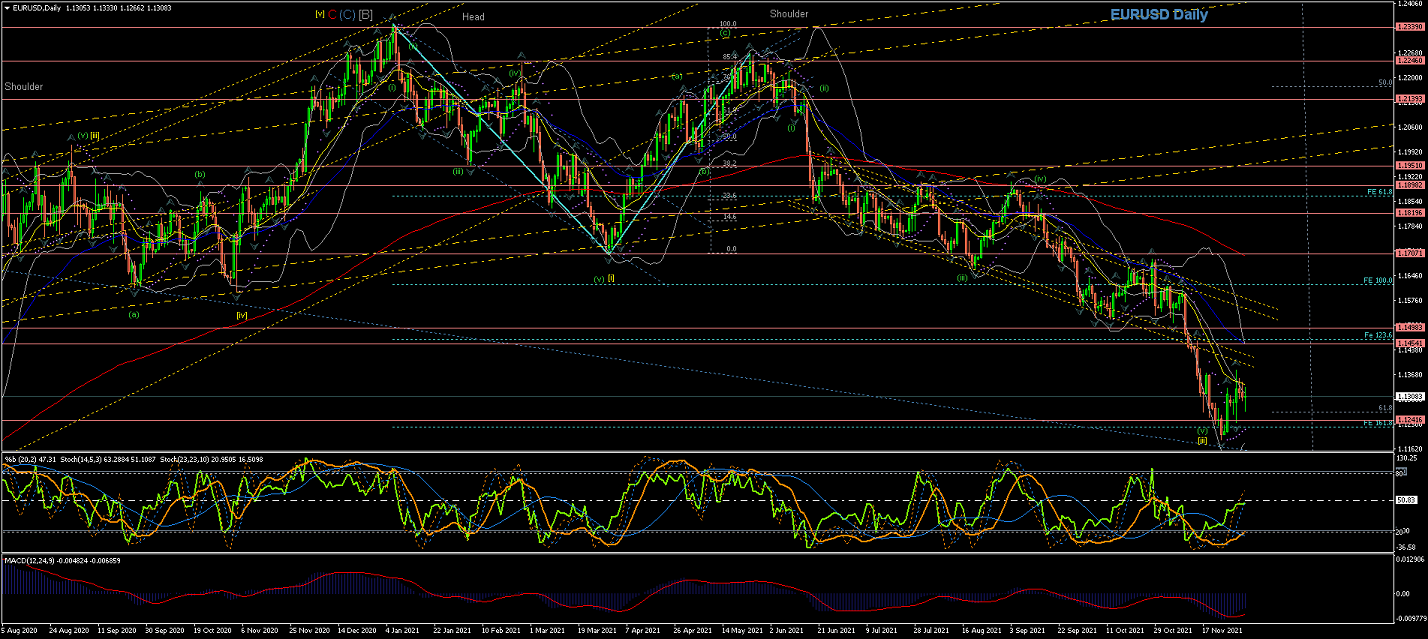
Task: Select the '100.0' Fibonacci retracement level label
Action: coord(728,23)
